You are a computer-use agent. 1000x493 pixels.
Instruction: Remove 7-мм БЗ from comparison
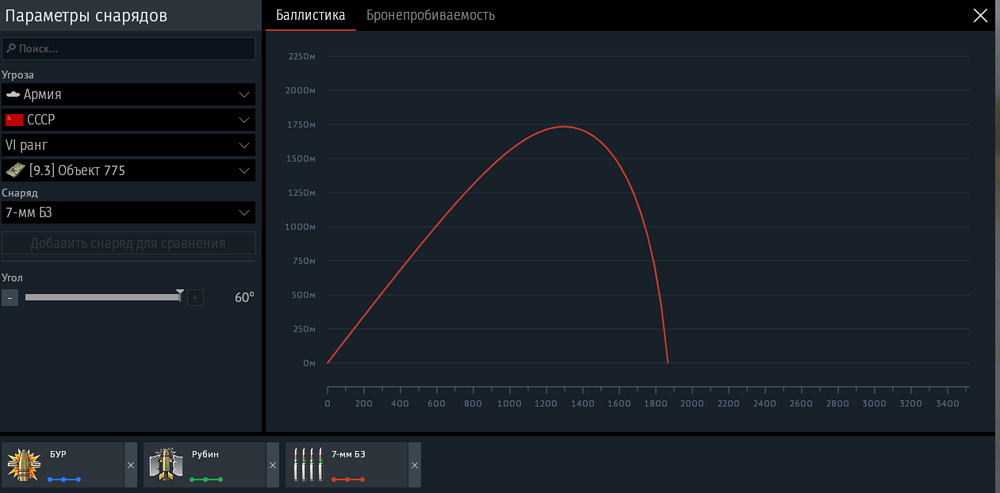click(414, 466)
